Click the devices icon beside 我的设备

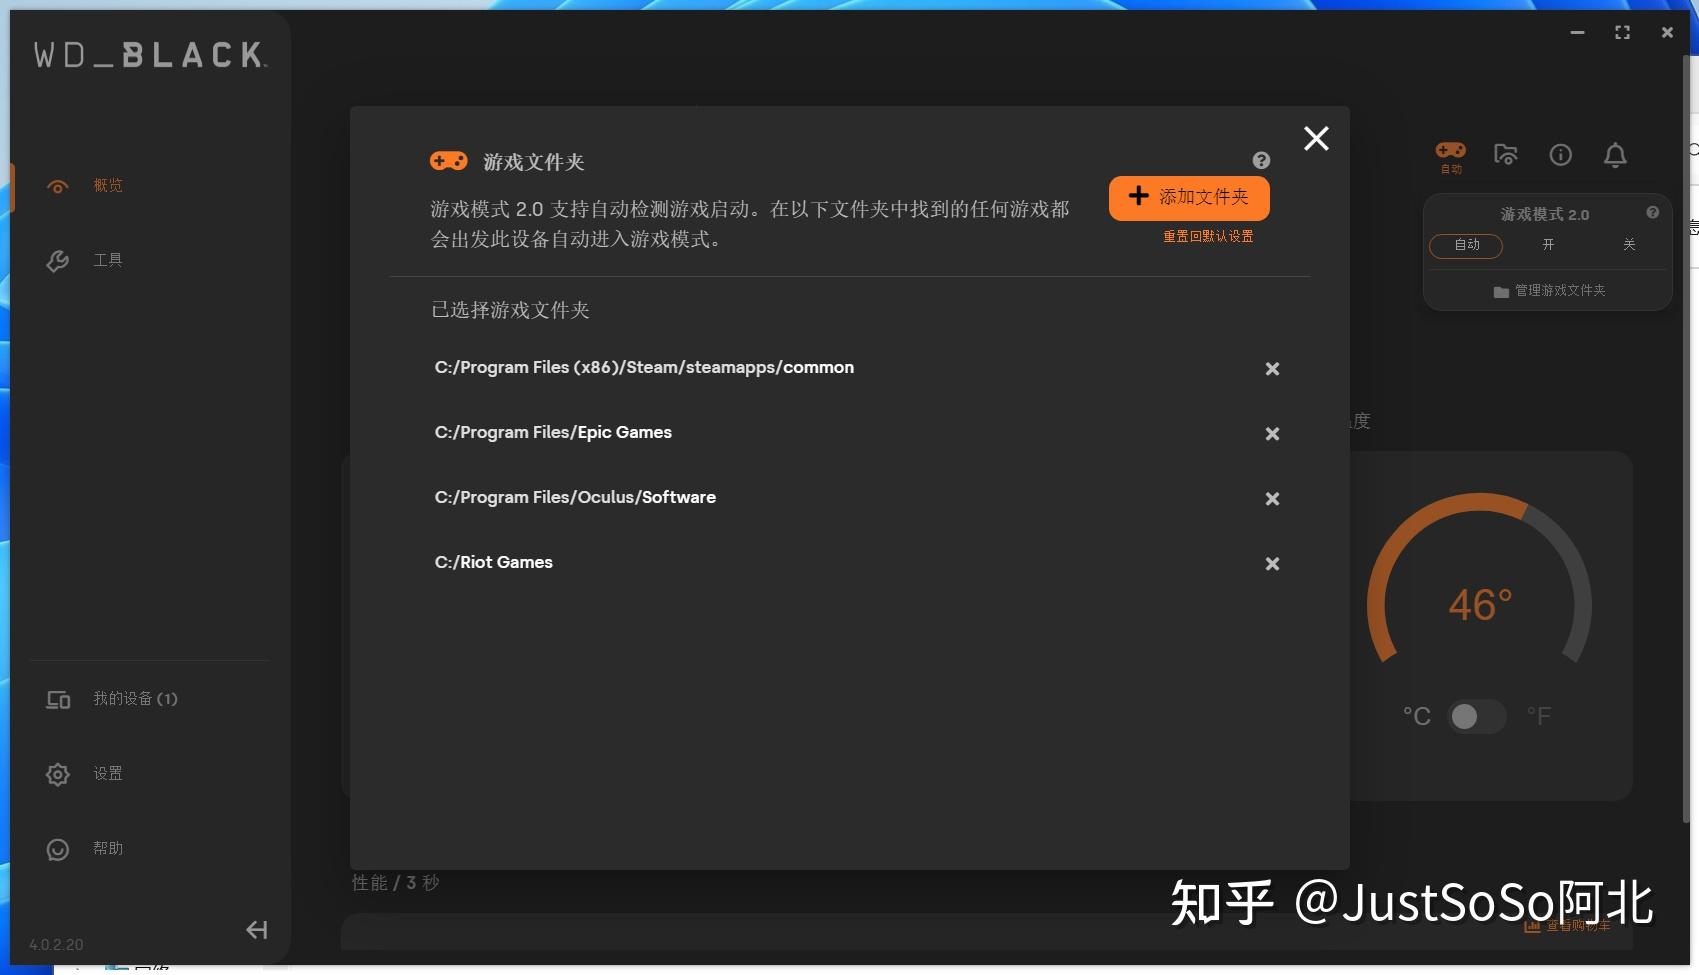click(58, 700)
